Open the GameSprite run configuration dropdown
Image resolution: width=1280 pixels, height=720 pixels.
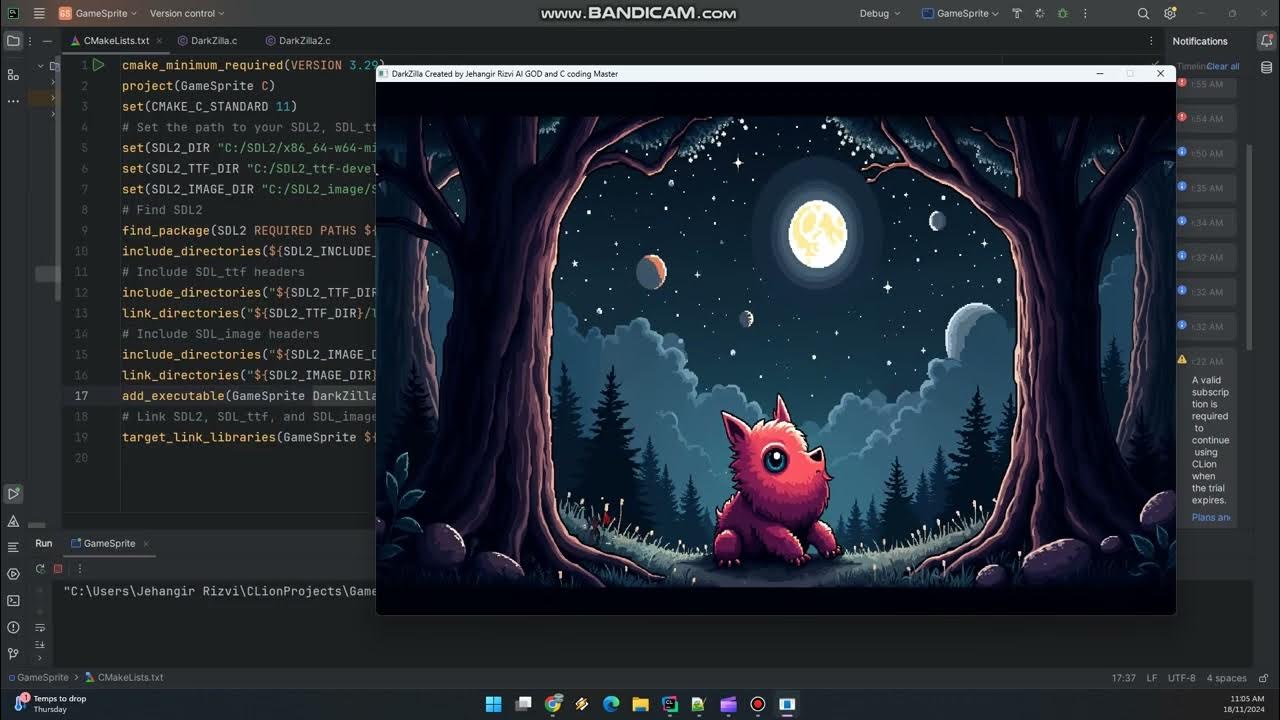[961, 14]
